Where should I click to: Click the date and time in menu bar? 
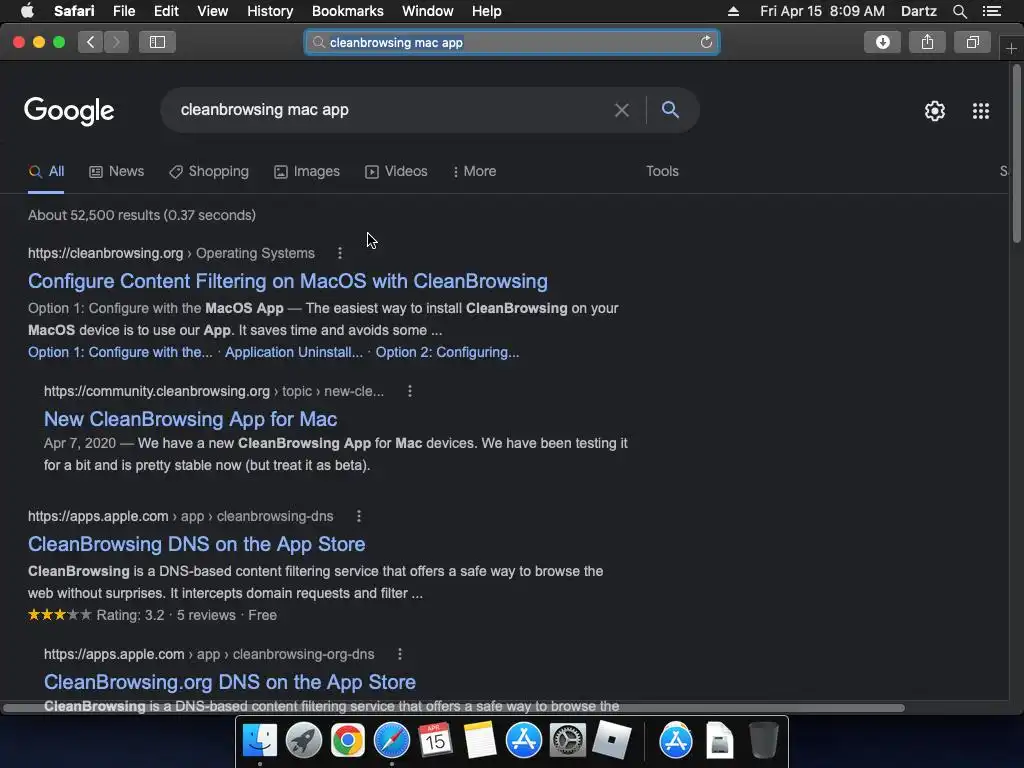point(822,11)
